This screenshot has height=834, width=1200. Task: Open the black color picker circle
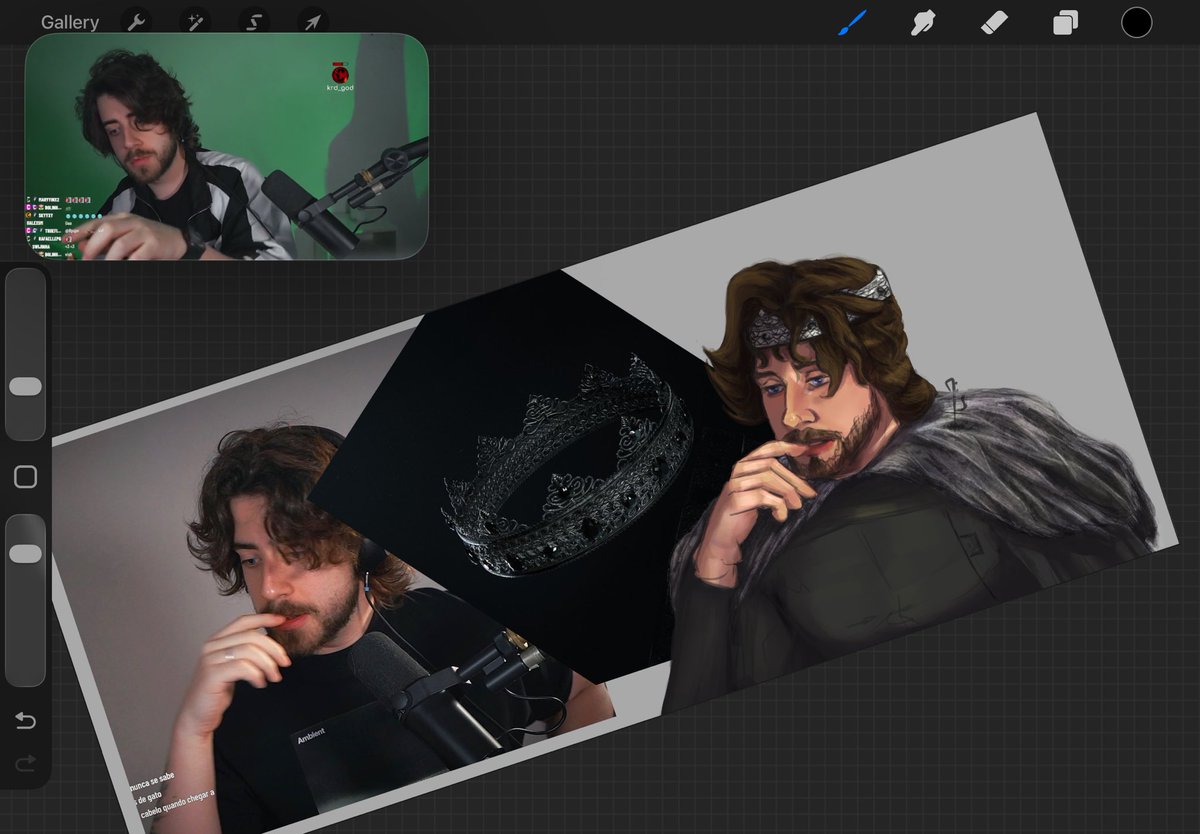(x=1136, y=22)
